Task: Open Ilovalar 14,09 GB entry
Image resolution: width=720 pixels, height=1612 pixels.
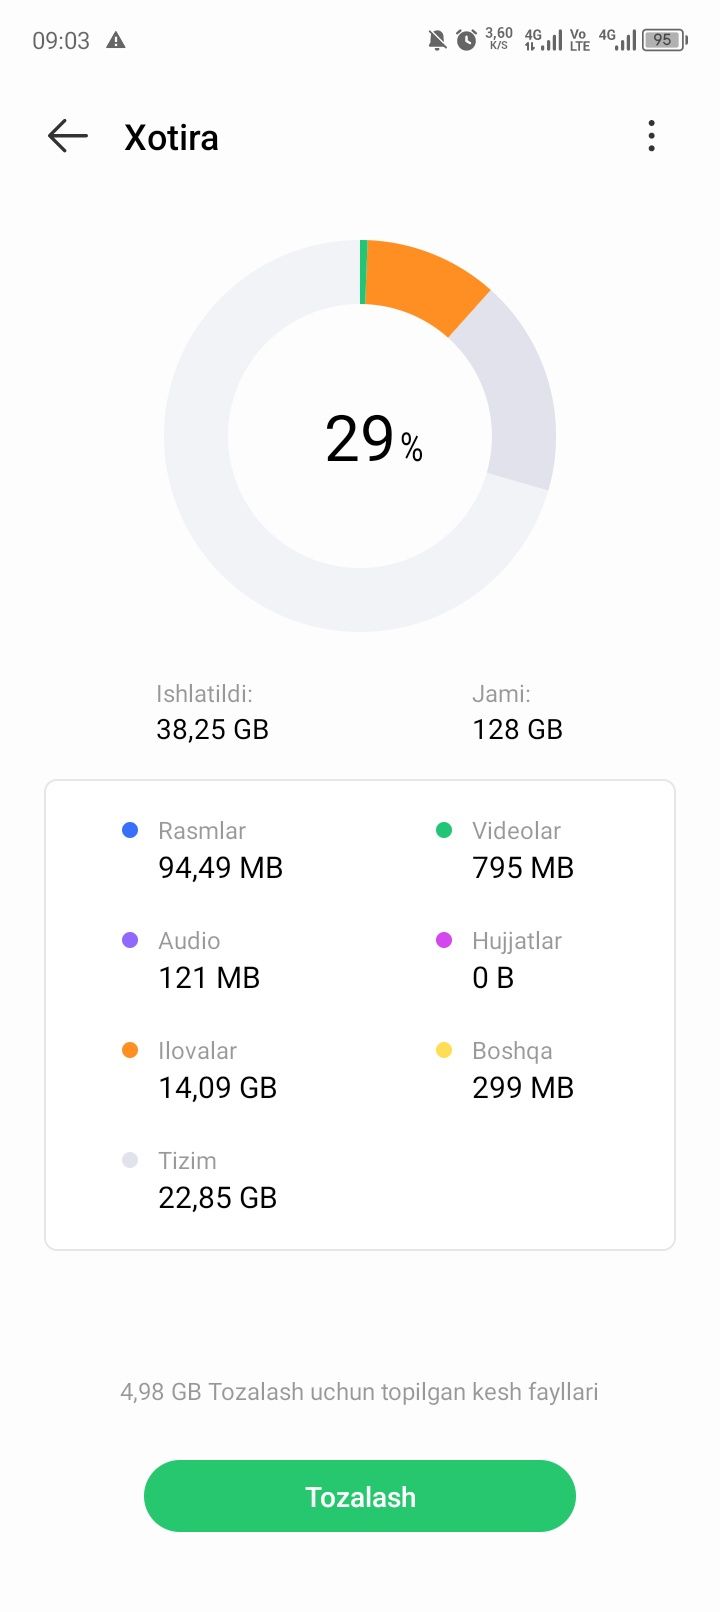Action: pyautogui.click(x=199, y=1069)
